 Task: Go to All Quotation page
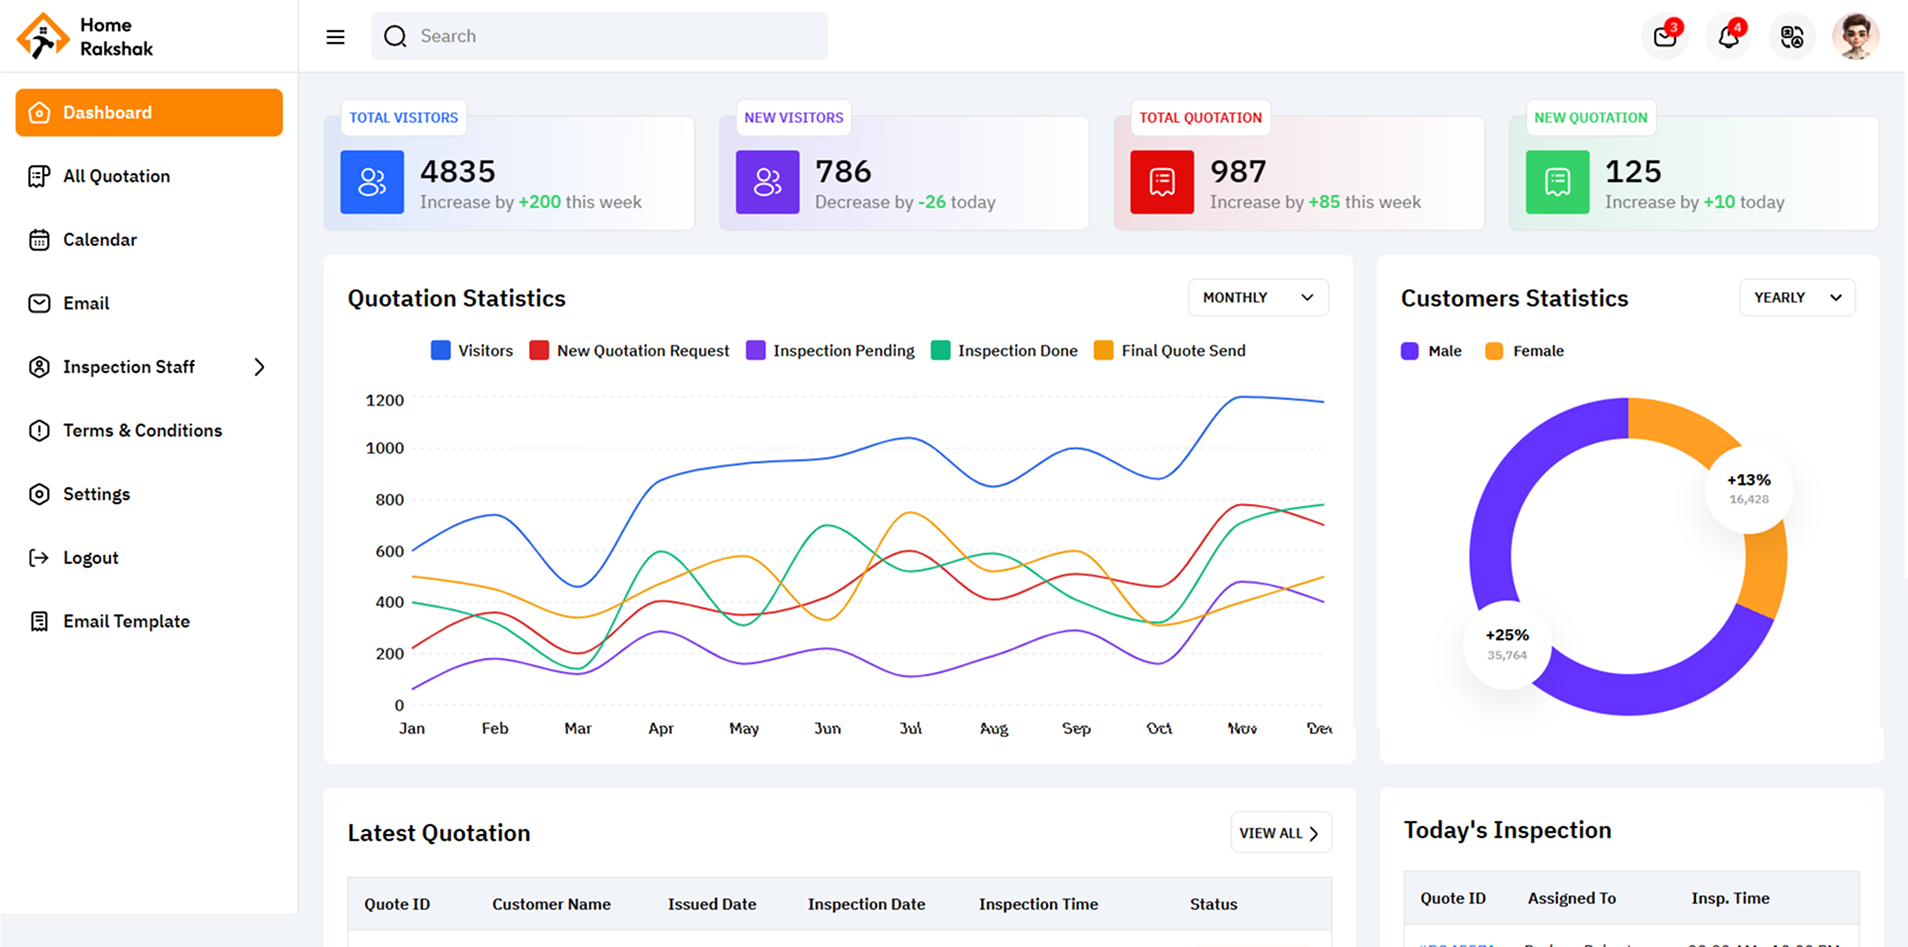tap(149, 176)
